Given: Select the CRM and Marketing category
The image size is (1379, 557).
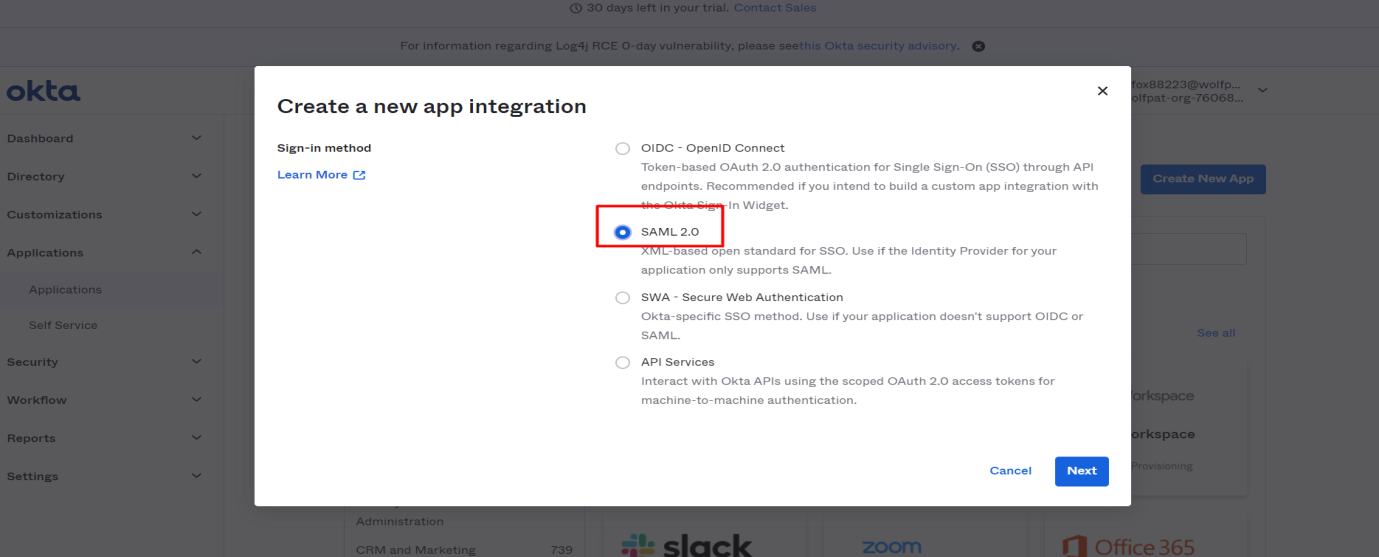Looking at the screenshot, I should [x=416, y=550].
